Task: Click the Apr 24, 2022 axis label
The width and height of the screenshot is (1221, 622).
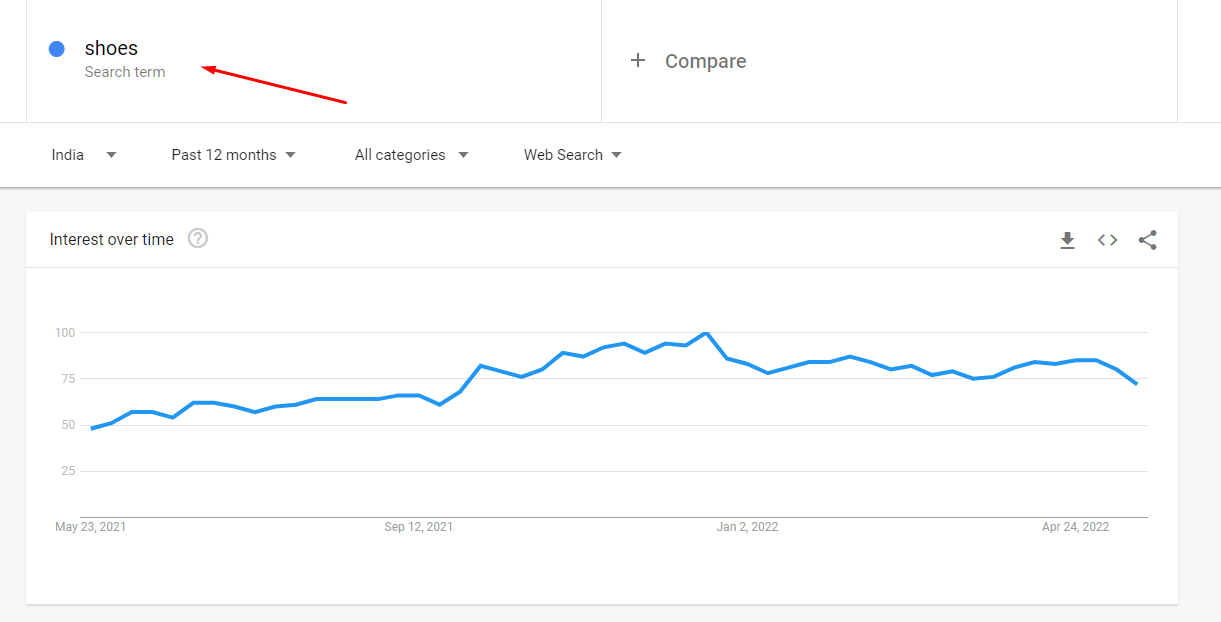Action: [1076, 527]
